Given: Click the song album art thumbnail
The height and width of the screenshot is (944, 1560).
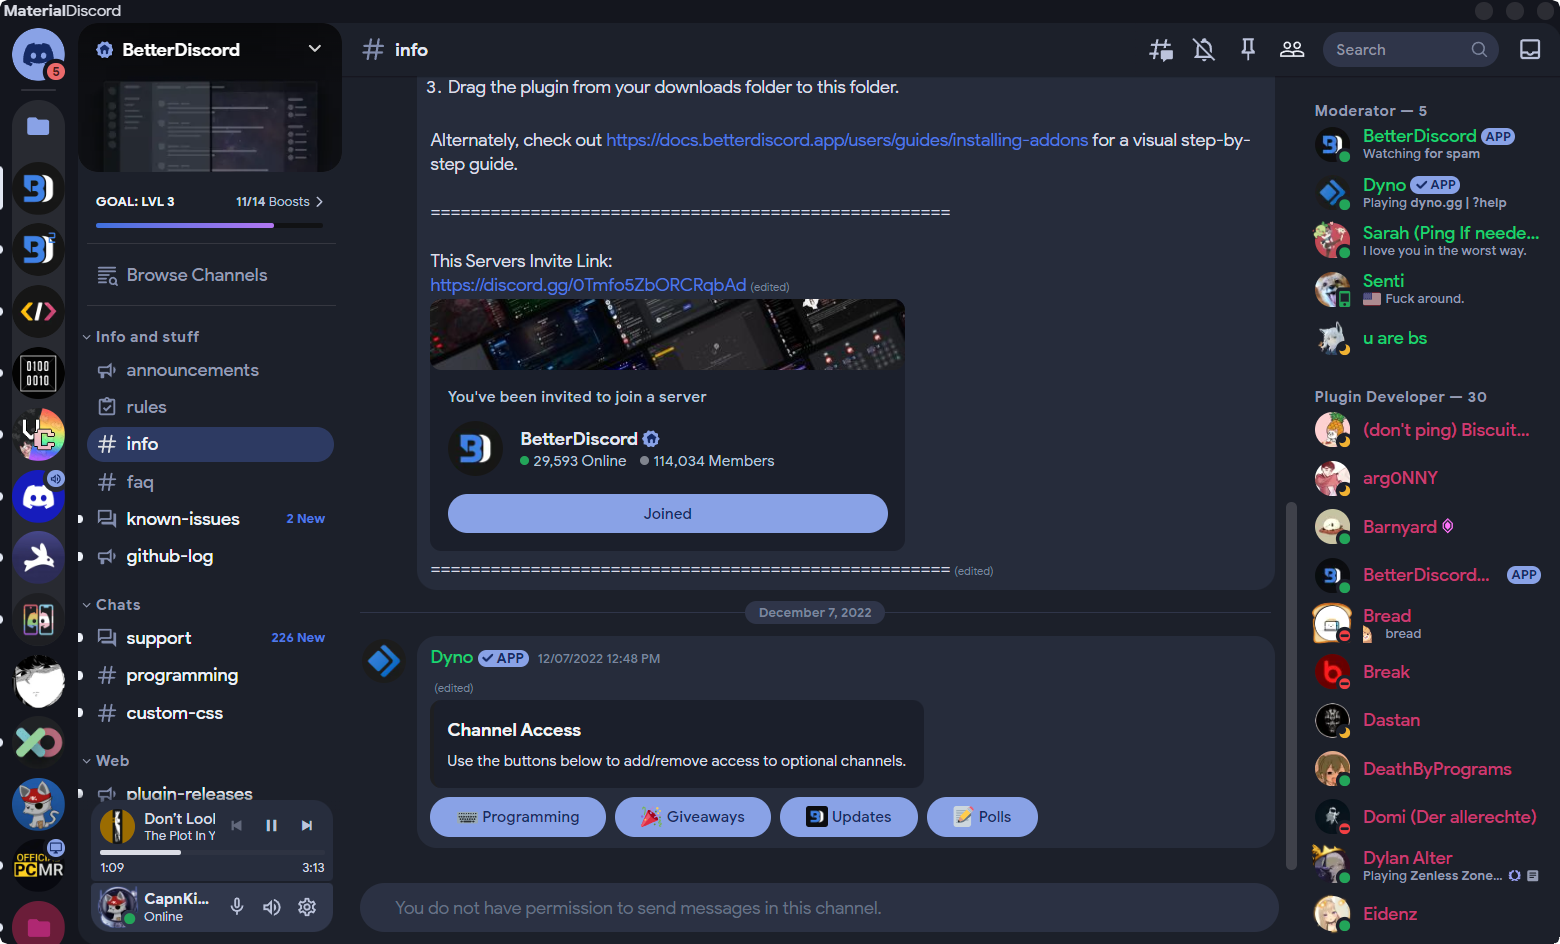Looking at the screenshot, I should [x=118, y=826].
